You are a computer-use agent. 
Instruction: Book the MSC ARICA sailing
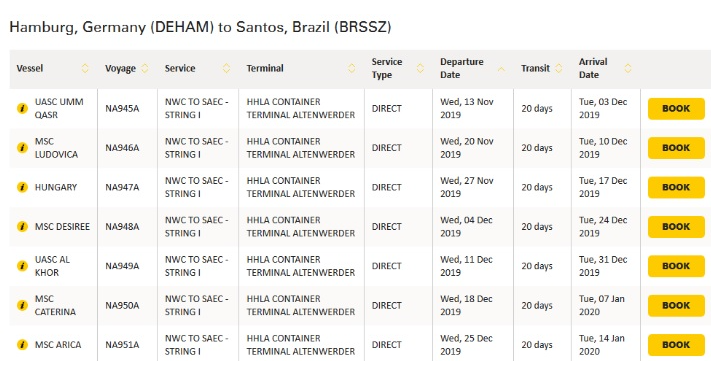point(676,345)
